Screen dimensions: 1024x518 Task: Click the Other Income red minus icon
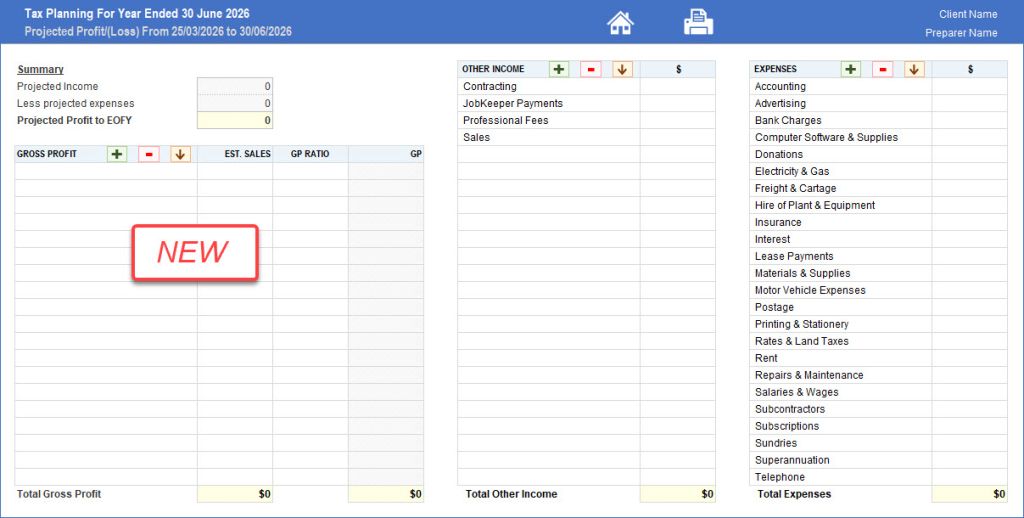coord(591,69)
